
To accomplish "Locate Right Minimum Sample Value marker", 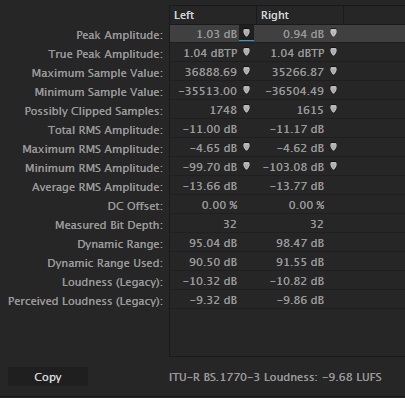I will 333,90.
